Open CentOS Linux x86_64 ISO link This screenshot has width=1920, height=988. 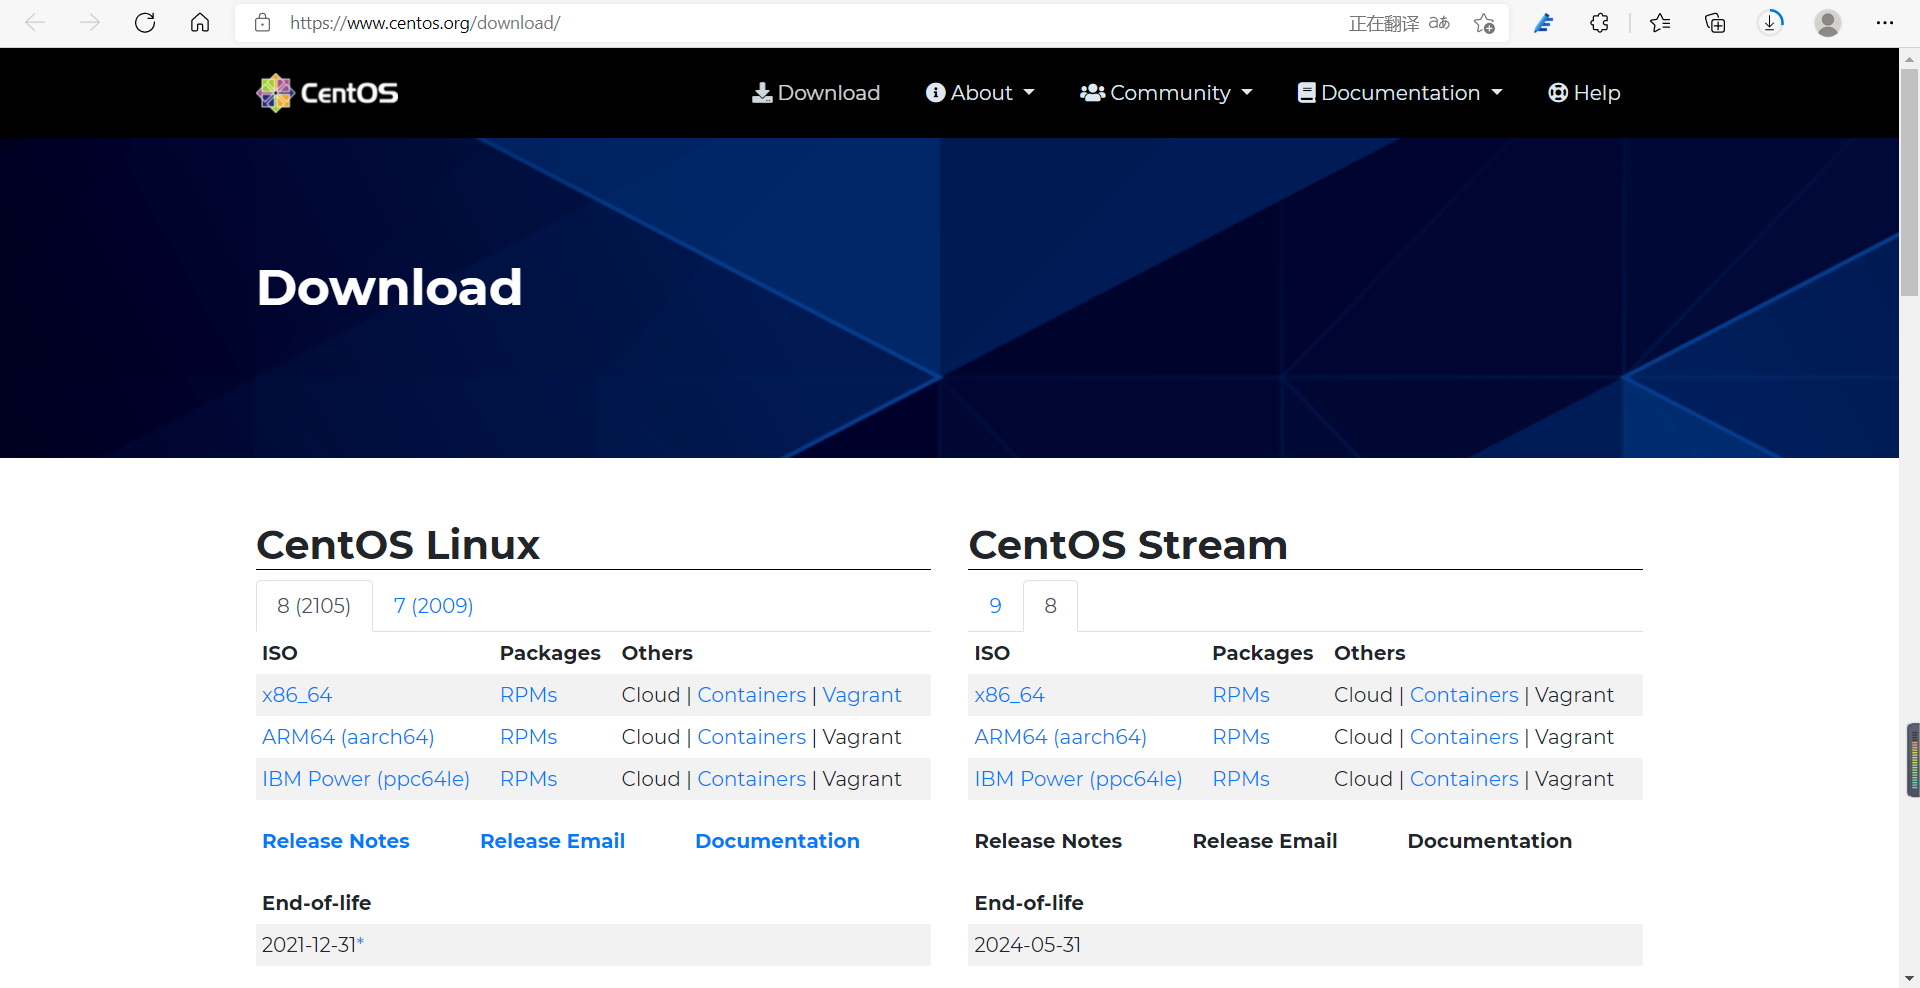coord(297,695)
